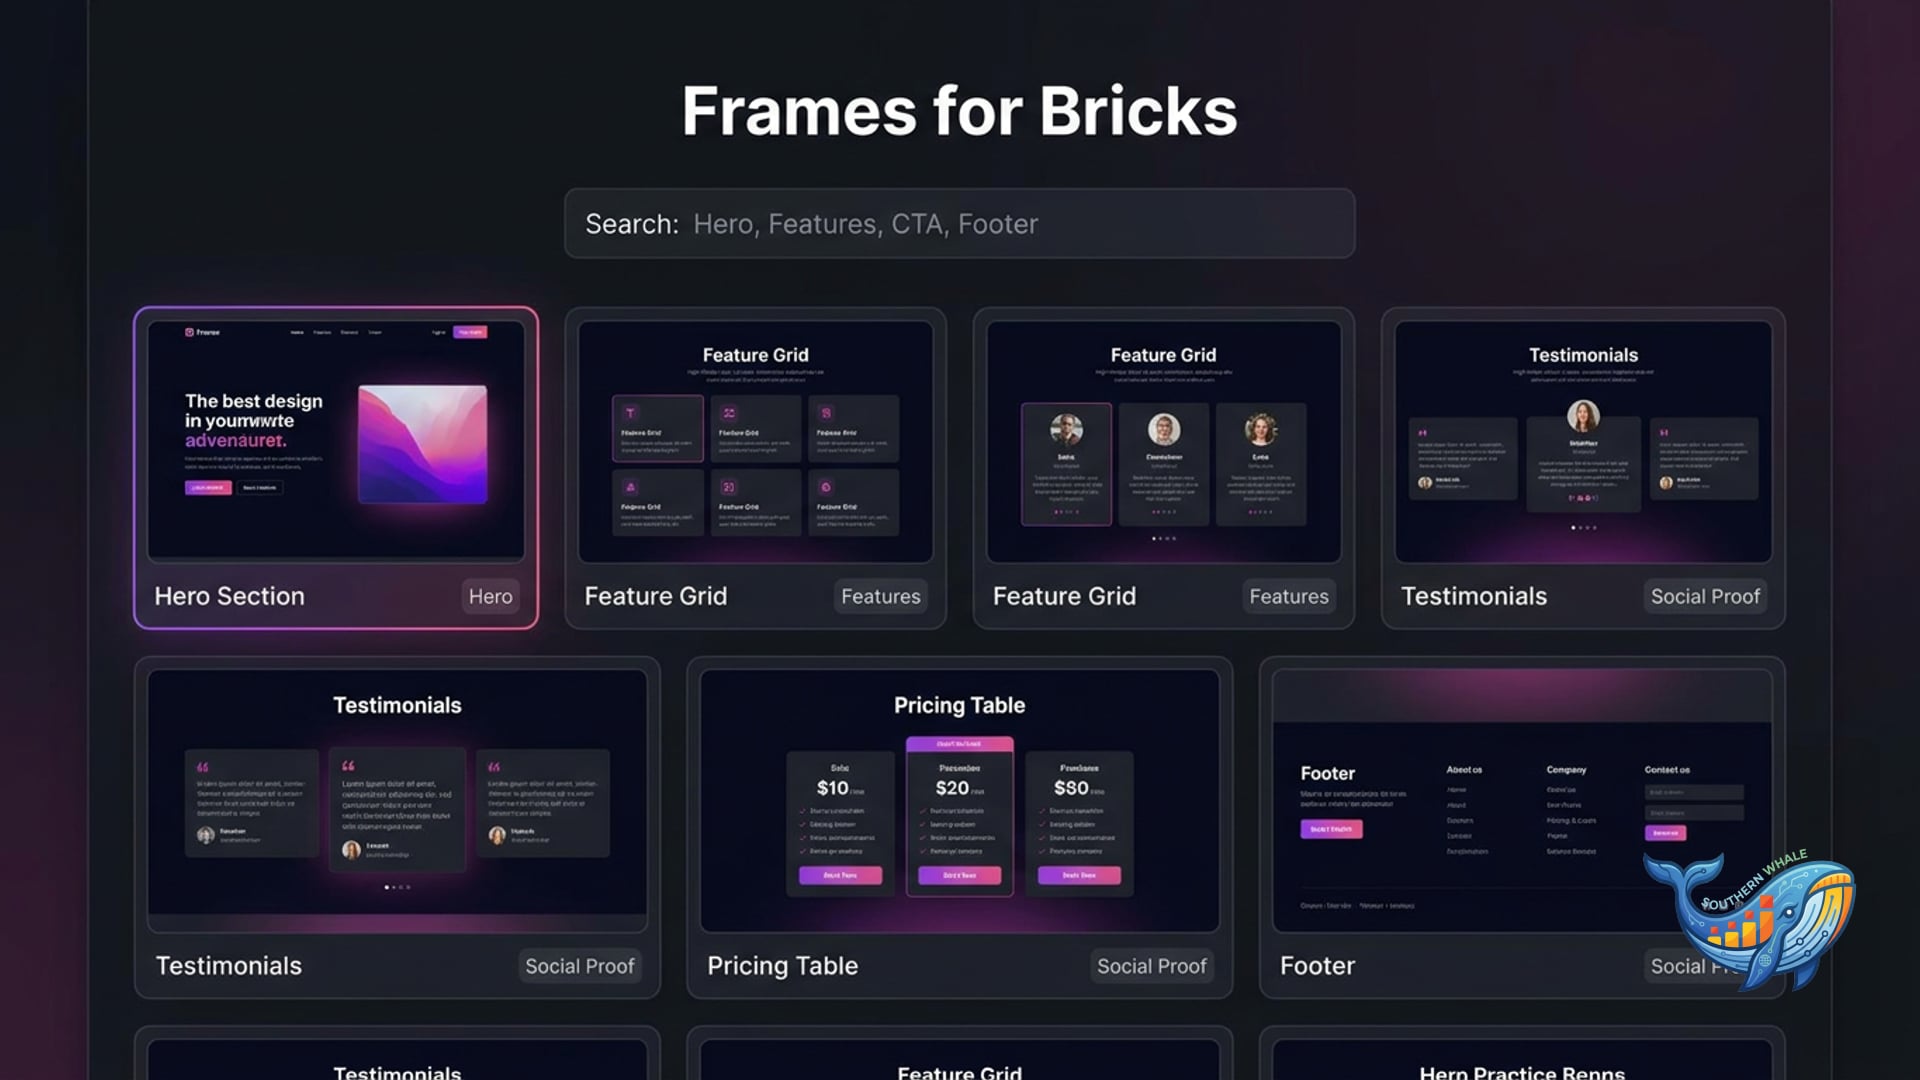This screenshot has width=1920, height=1080.
Task: Open Feature Grid thumbnail with six icon tiles
Action: click(755, 441)
